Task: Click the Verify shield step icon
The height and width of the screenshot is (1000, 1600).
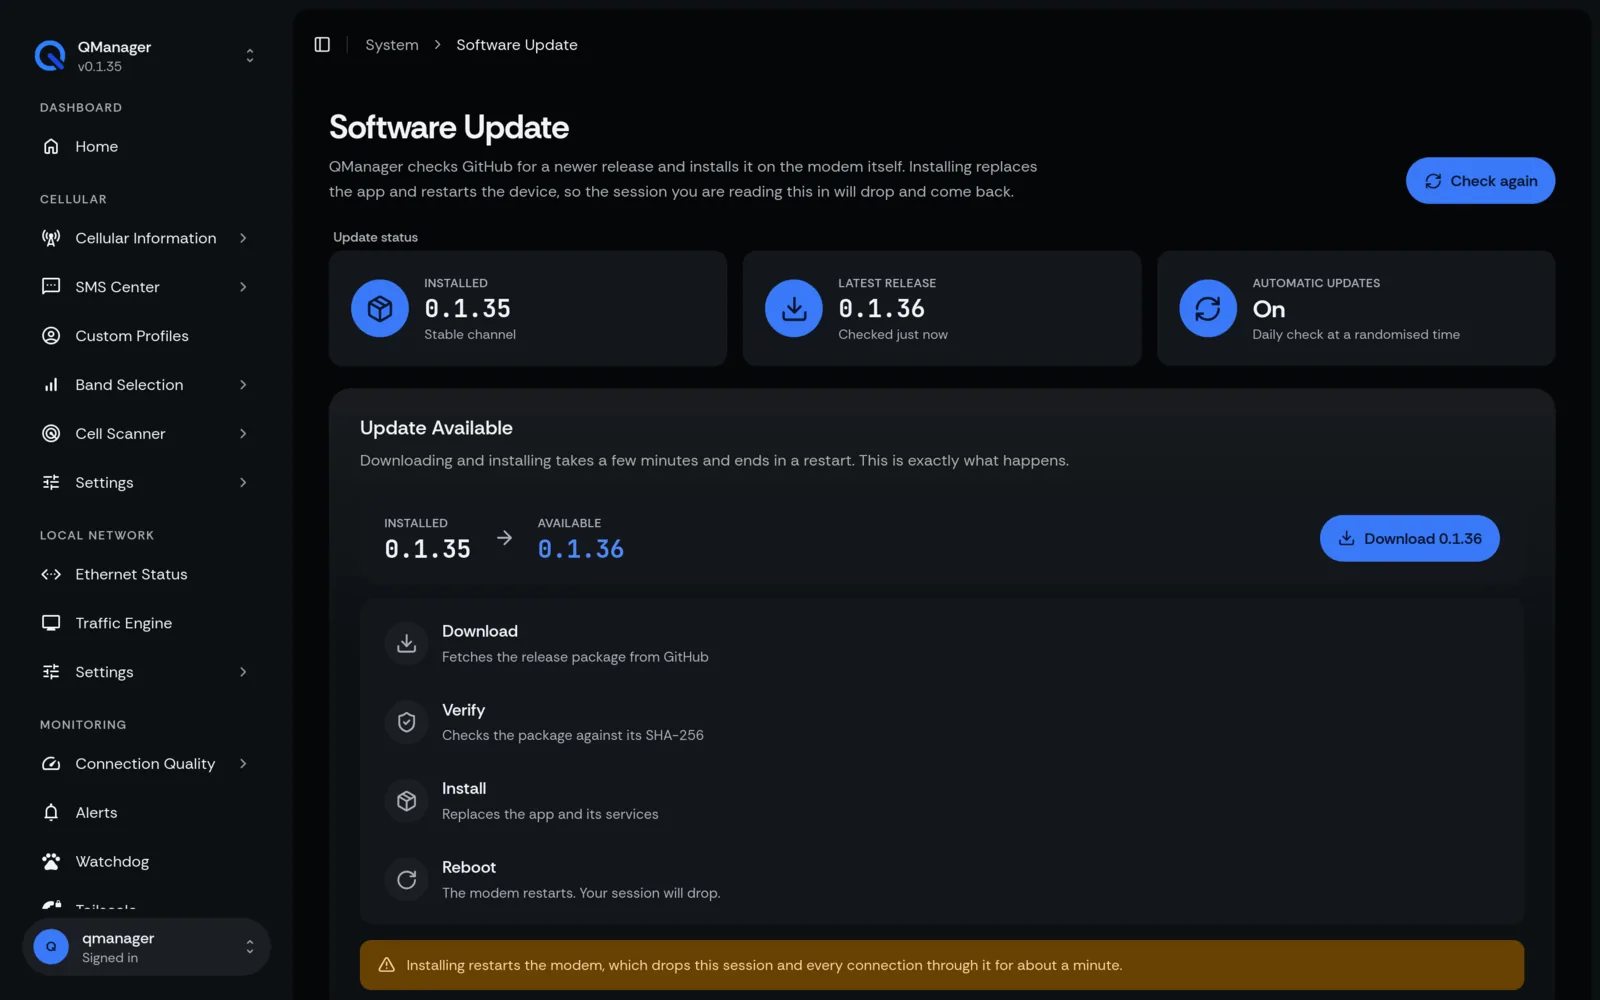Action: point(407,722)
